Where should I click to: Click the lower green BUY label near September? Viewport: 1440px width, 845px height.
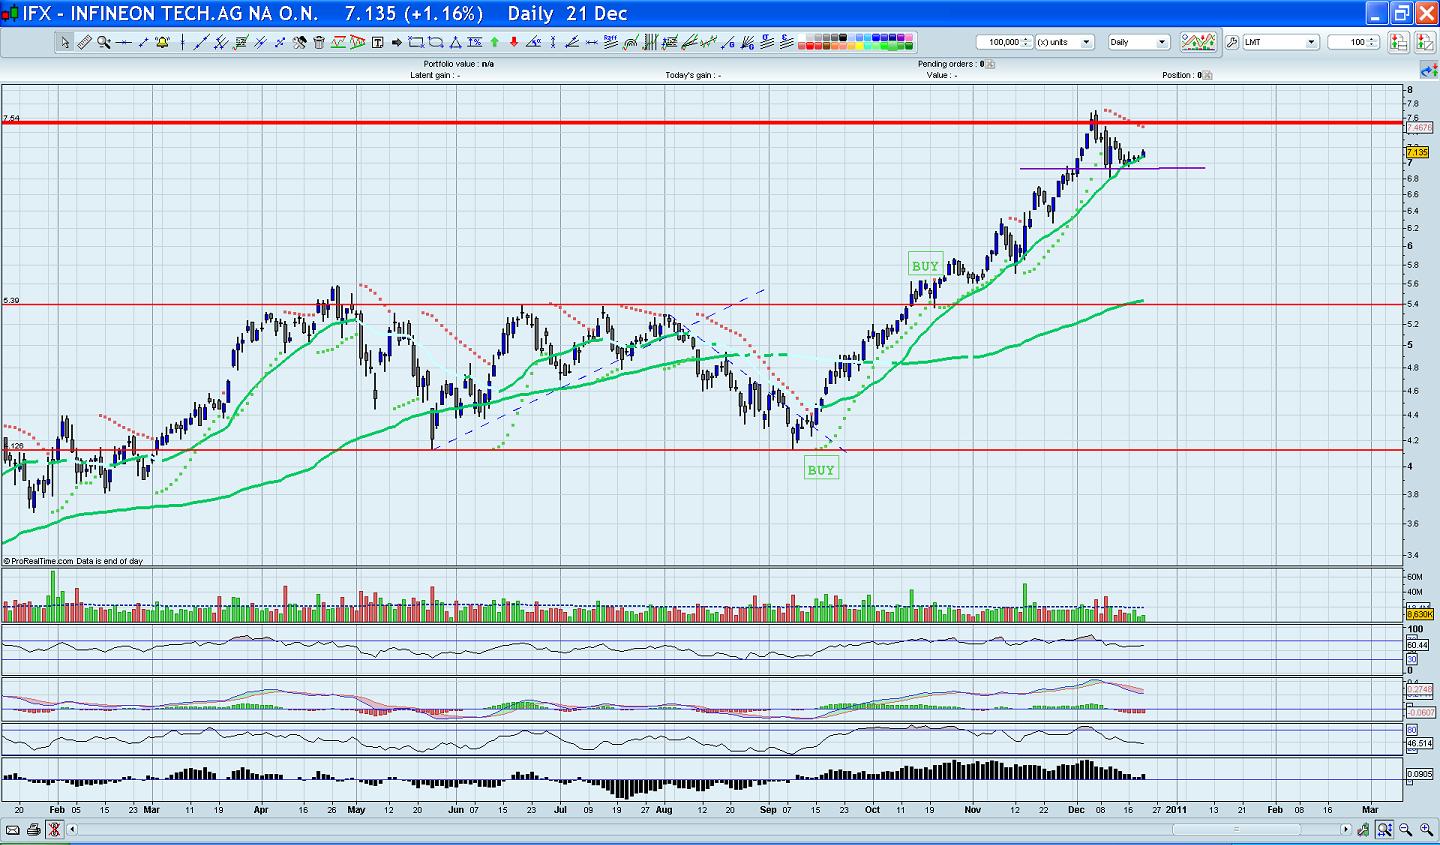(x=821, y=470)
